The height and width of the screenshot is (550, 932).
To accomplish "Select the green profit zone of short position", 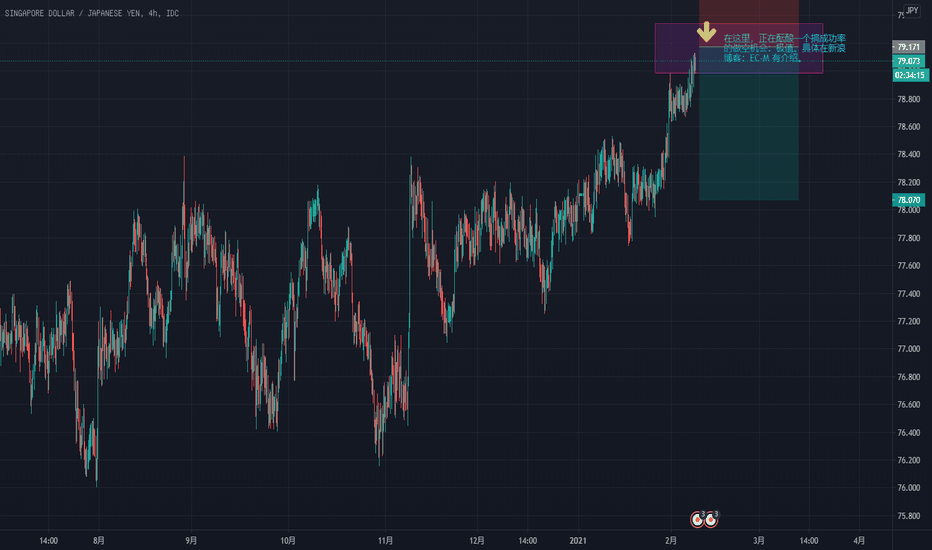I will pyautogui.click(x=749, y=124).
